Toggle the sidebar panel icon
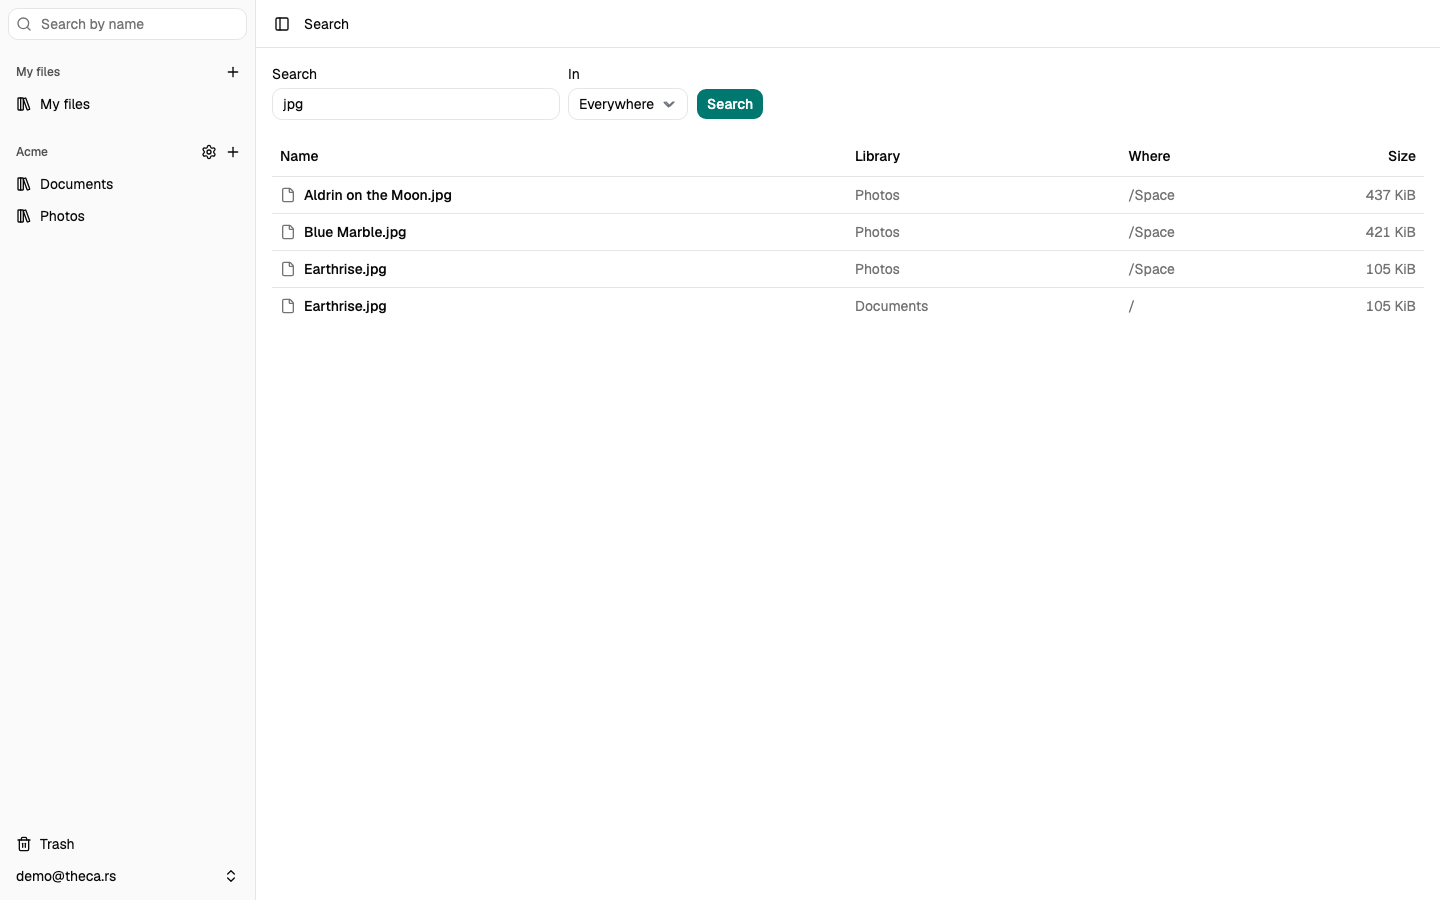This screenshot has width=1440, height=900. (282, 24)
